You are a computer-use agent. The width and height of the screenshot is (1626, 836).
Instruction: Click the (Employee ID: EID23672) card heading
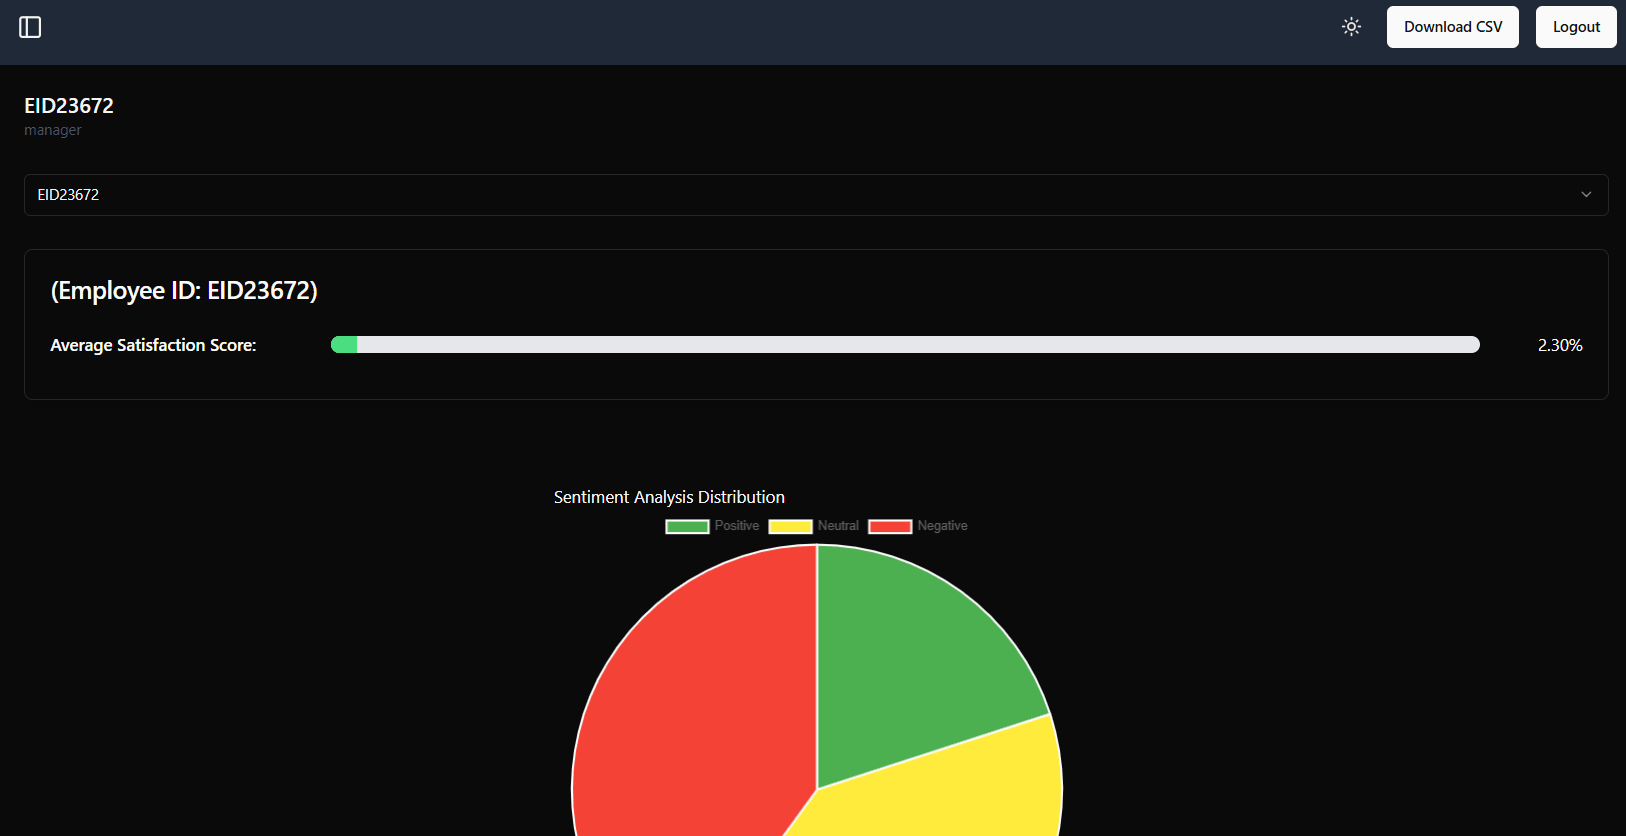pos(184,291)
